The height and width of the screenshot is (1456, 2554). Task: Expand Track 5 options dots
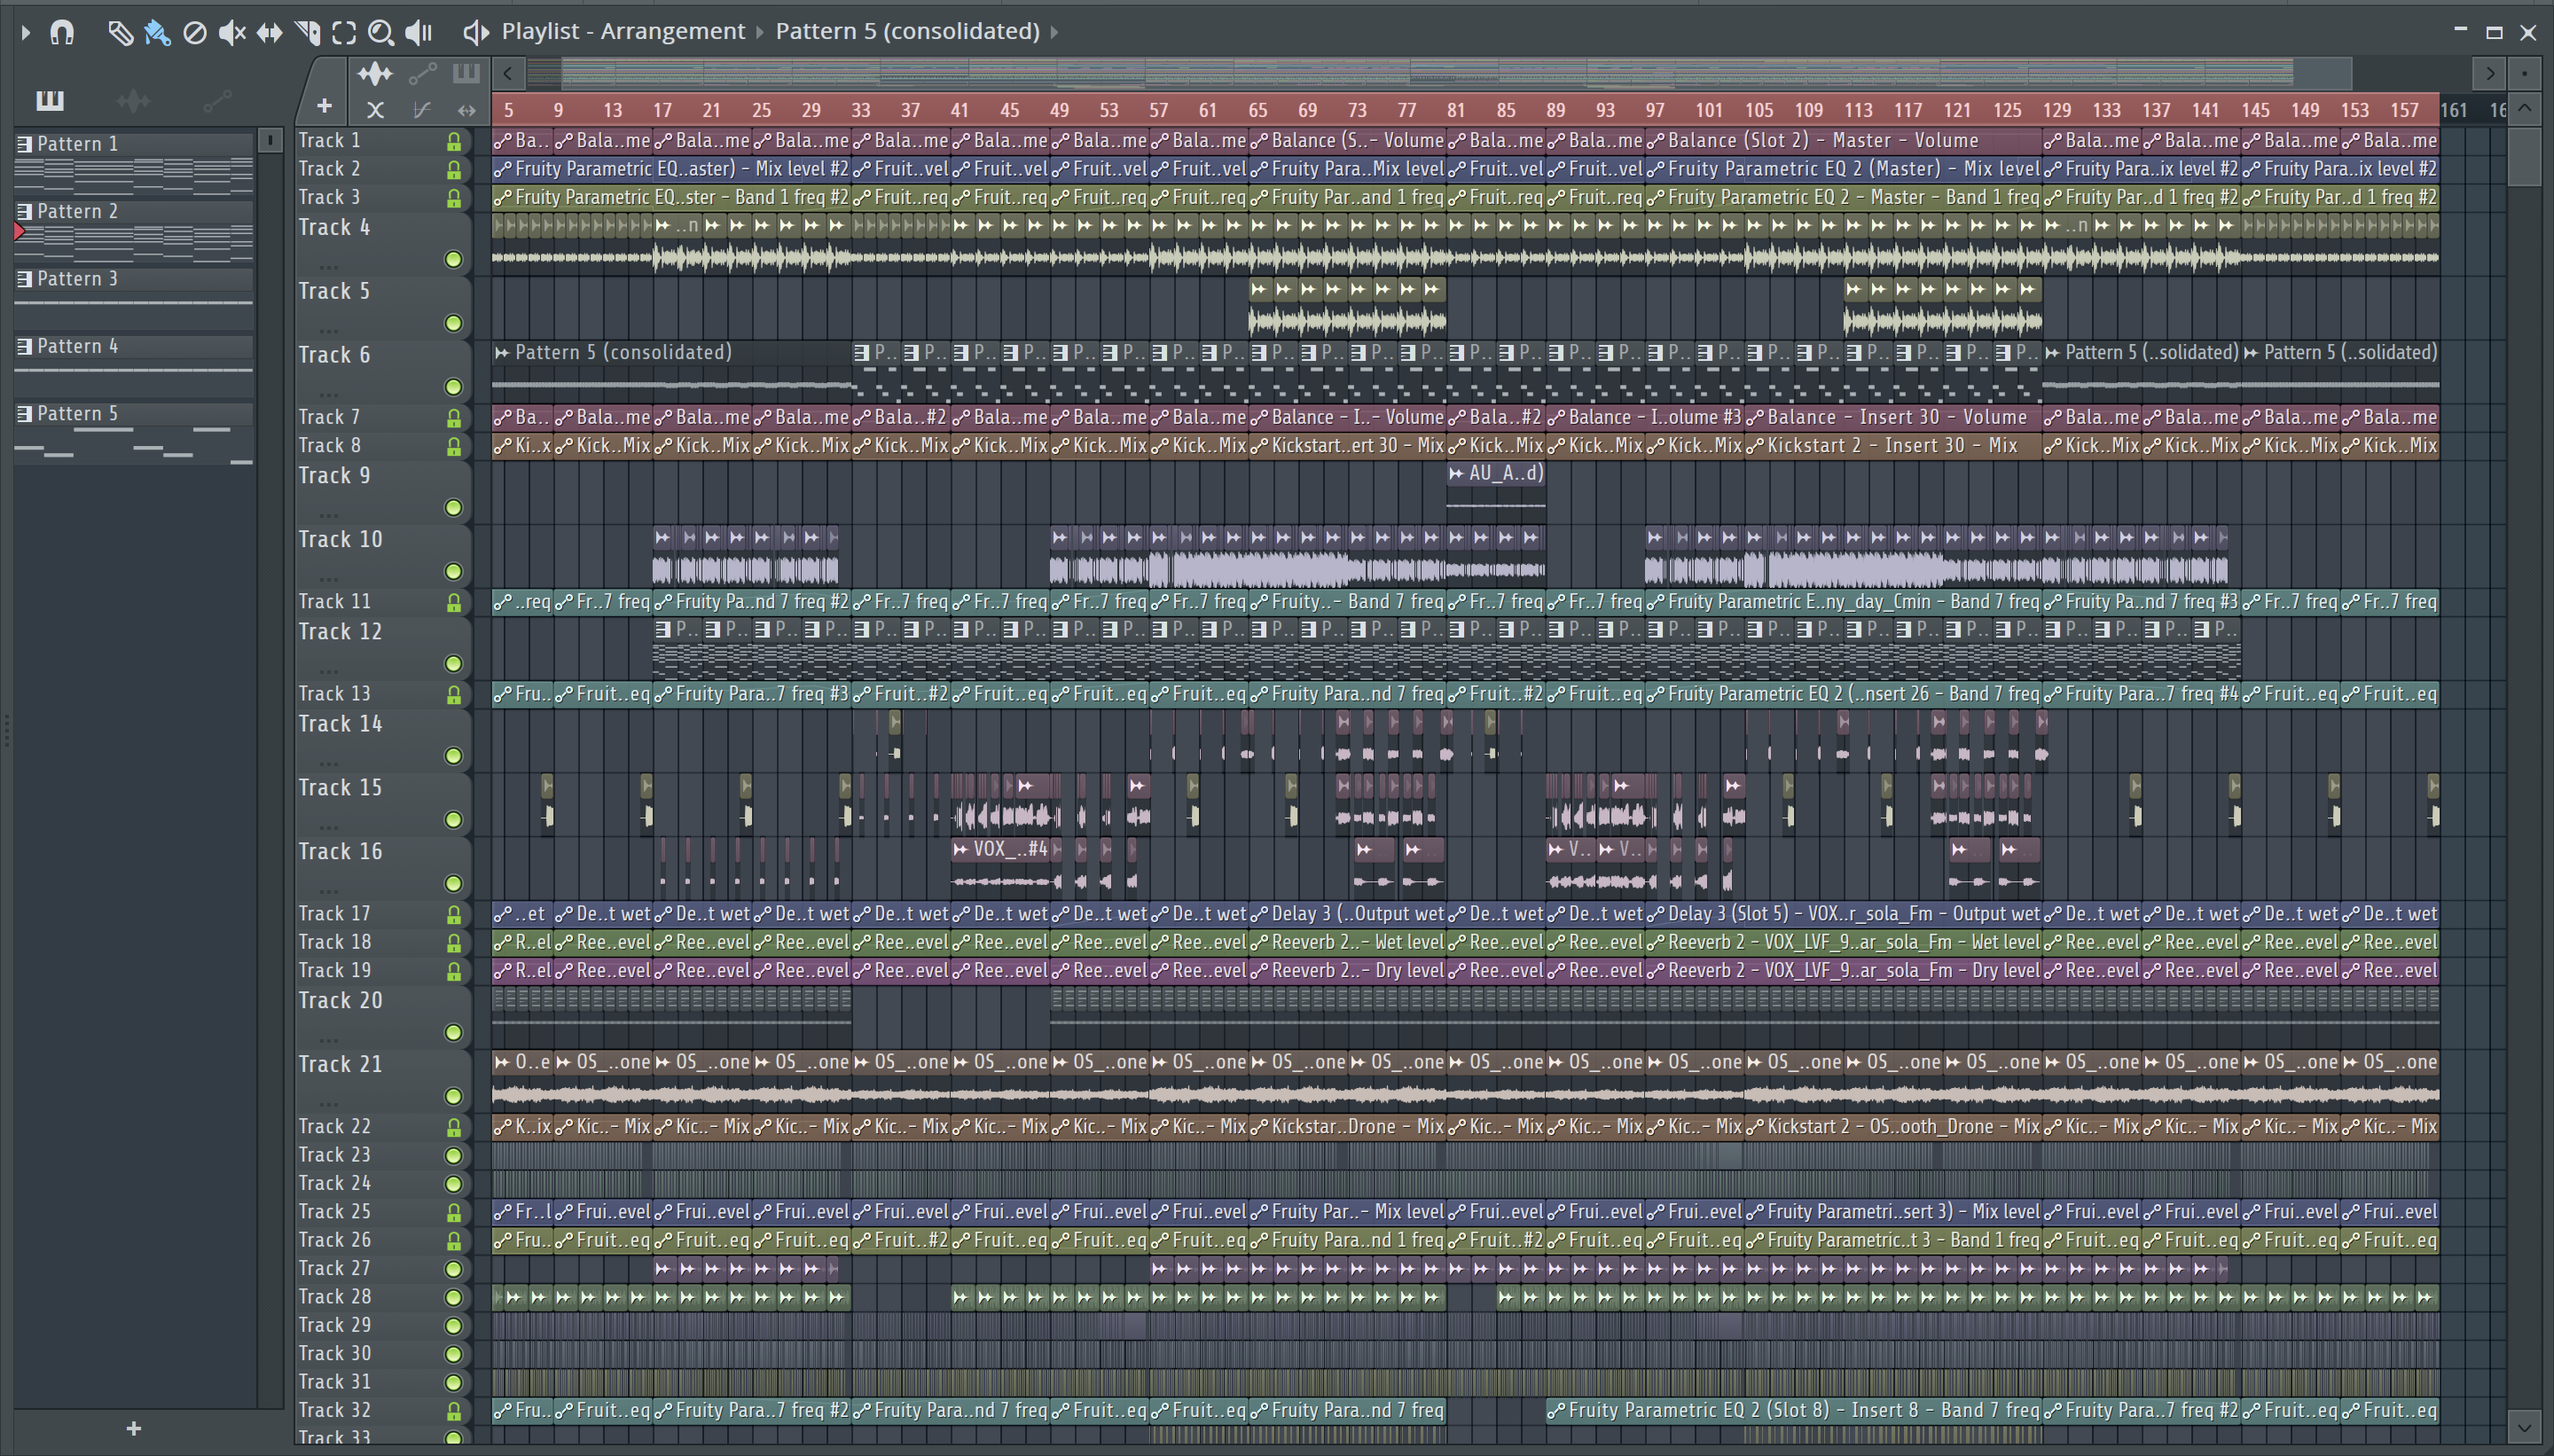[x=329, y=330]
